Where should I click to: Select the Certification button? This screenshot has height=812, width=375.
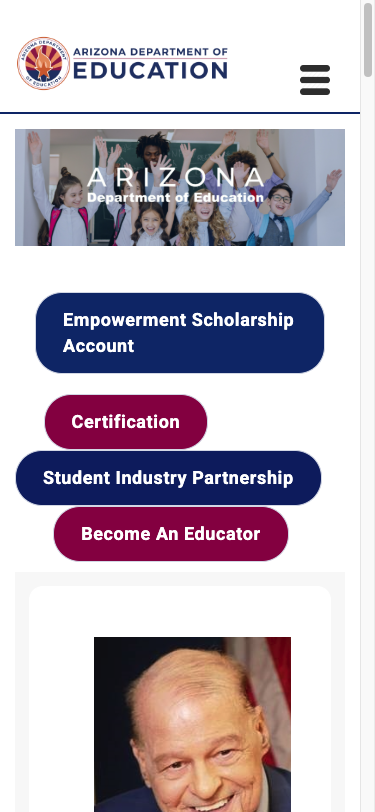click(x=126, y=422)
